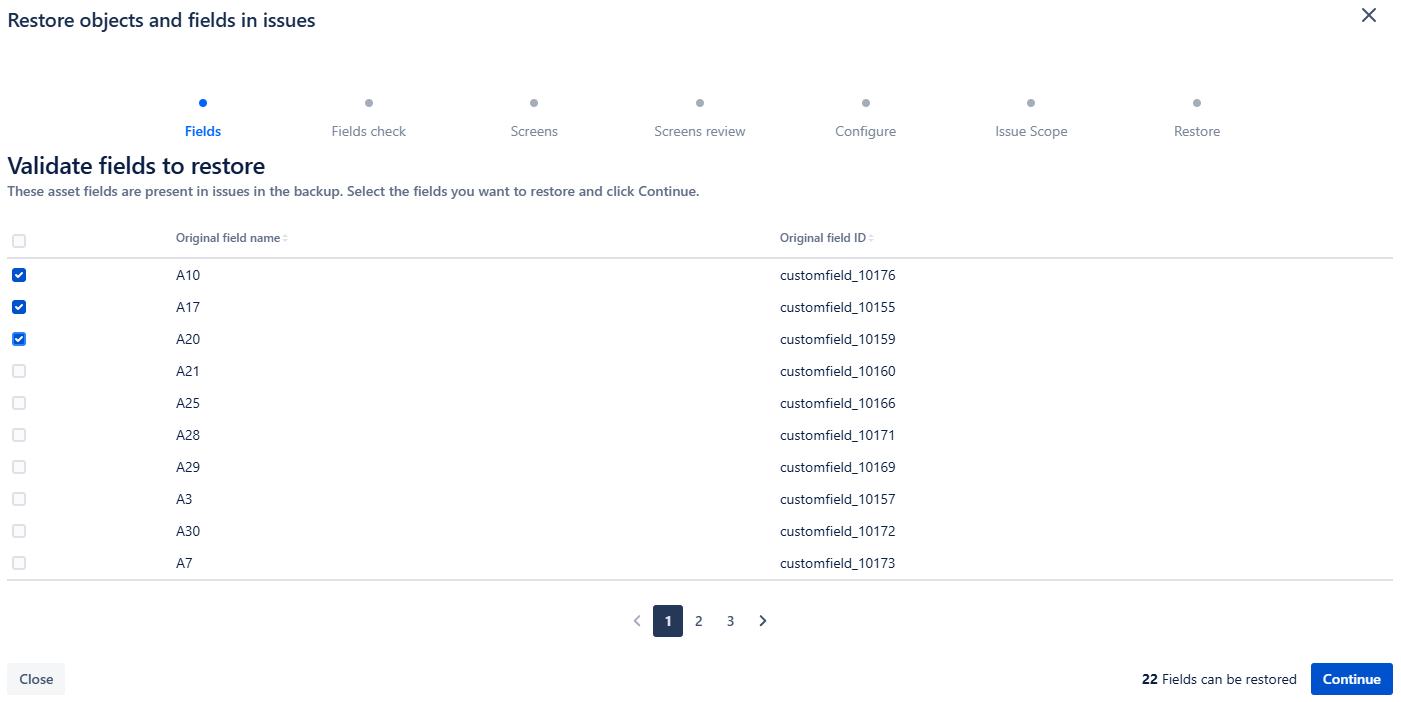Viewport: 1401px width, 702px height.
Task: Check the A30 field checkbox
Action: click(19, 531)
